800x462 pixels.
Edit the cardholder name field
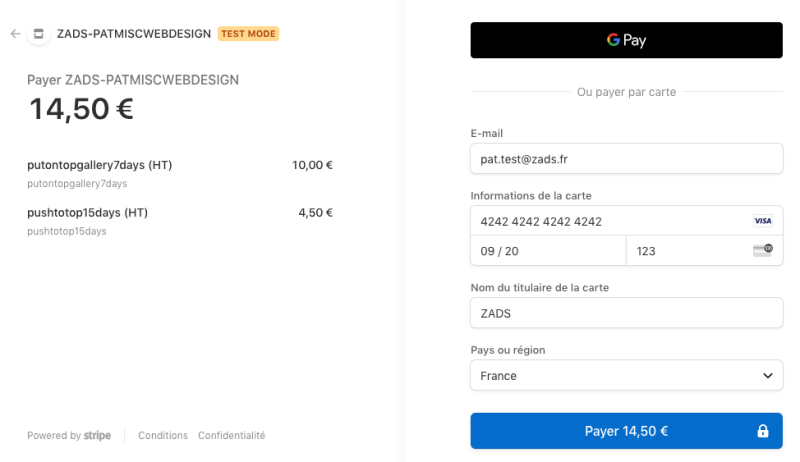[626, 313]
